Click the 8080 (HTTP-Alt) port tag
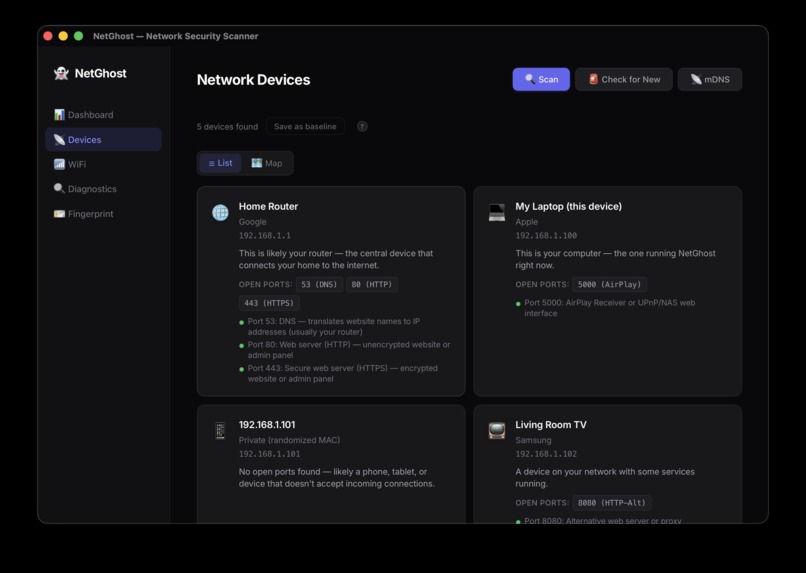Image resolution: width=806 pixels, height=573 pixels. pos(612,503)
